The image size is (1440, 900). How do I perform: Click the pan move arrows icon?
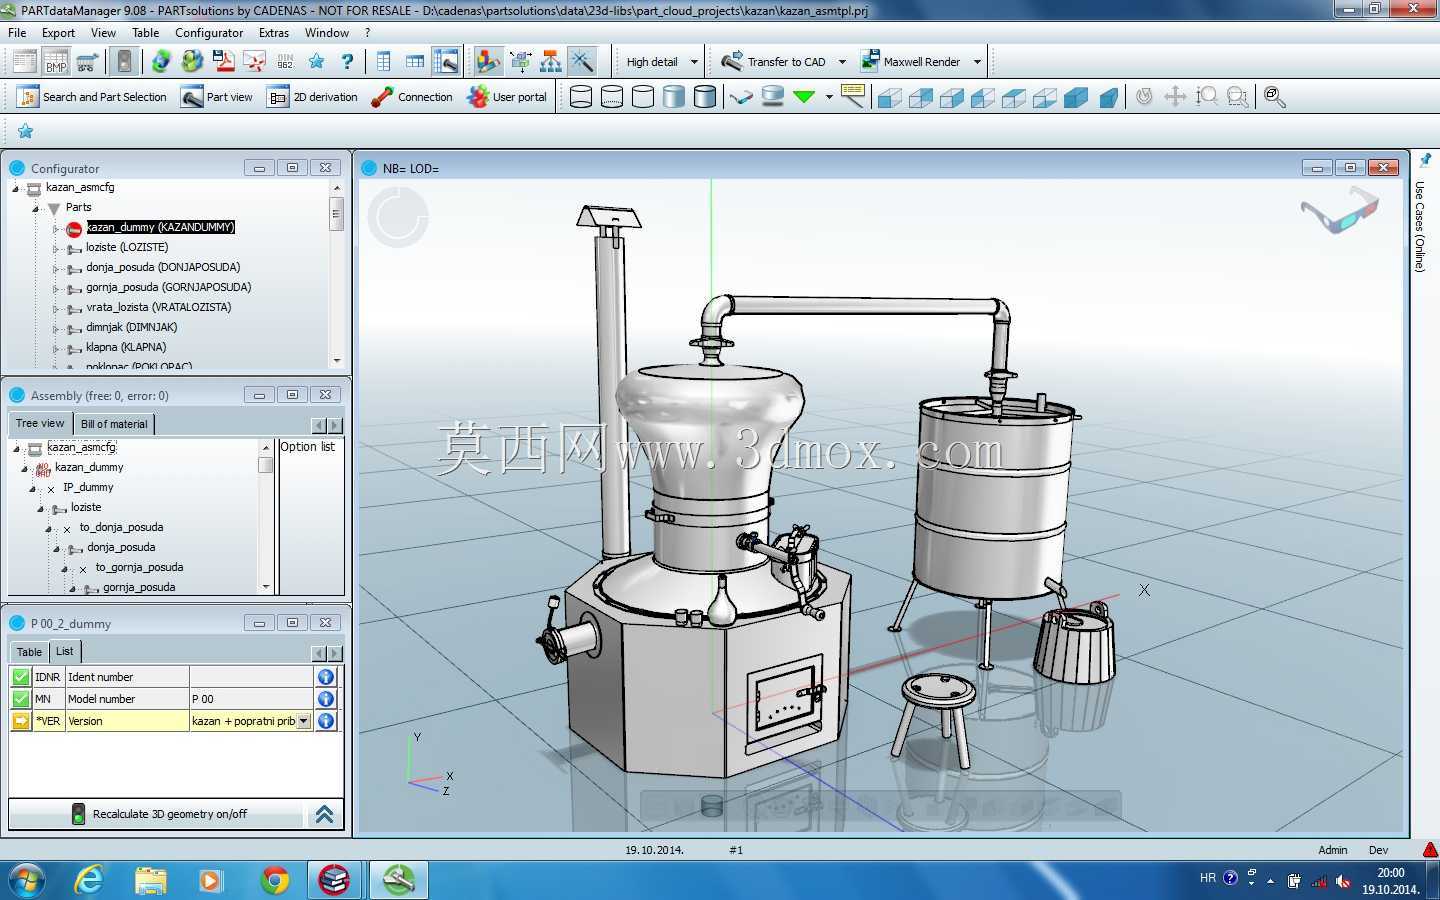click(1175, 96)
